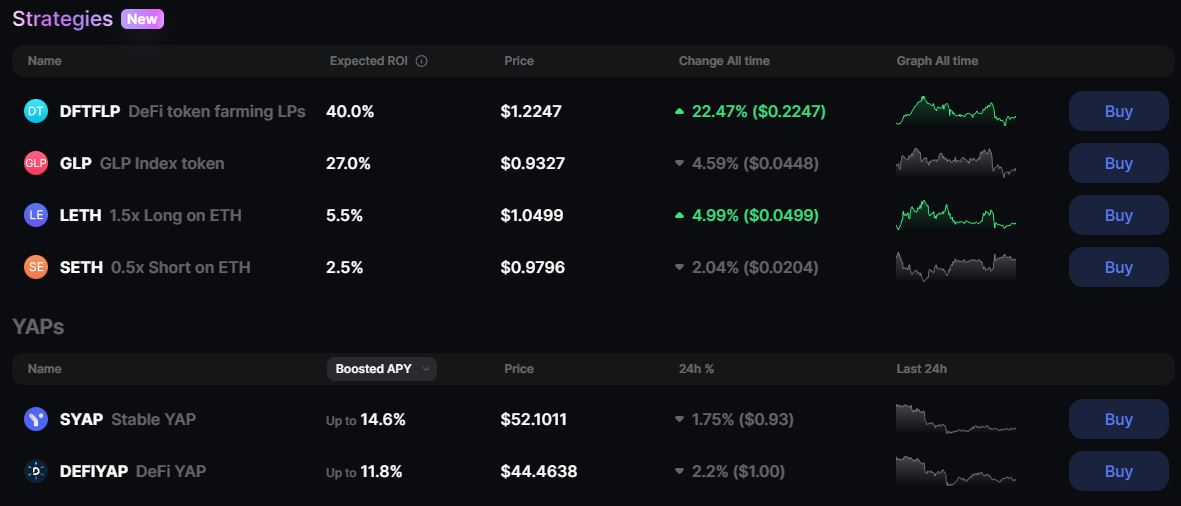The width and height of the screenshot is (1181, 506).
Task: Select the Price column header in Strategies
Action: (x=518, y=61)
